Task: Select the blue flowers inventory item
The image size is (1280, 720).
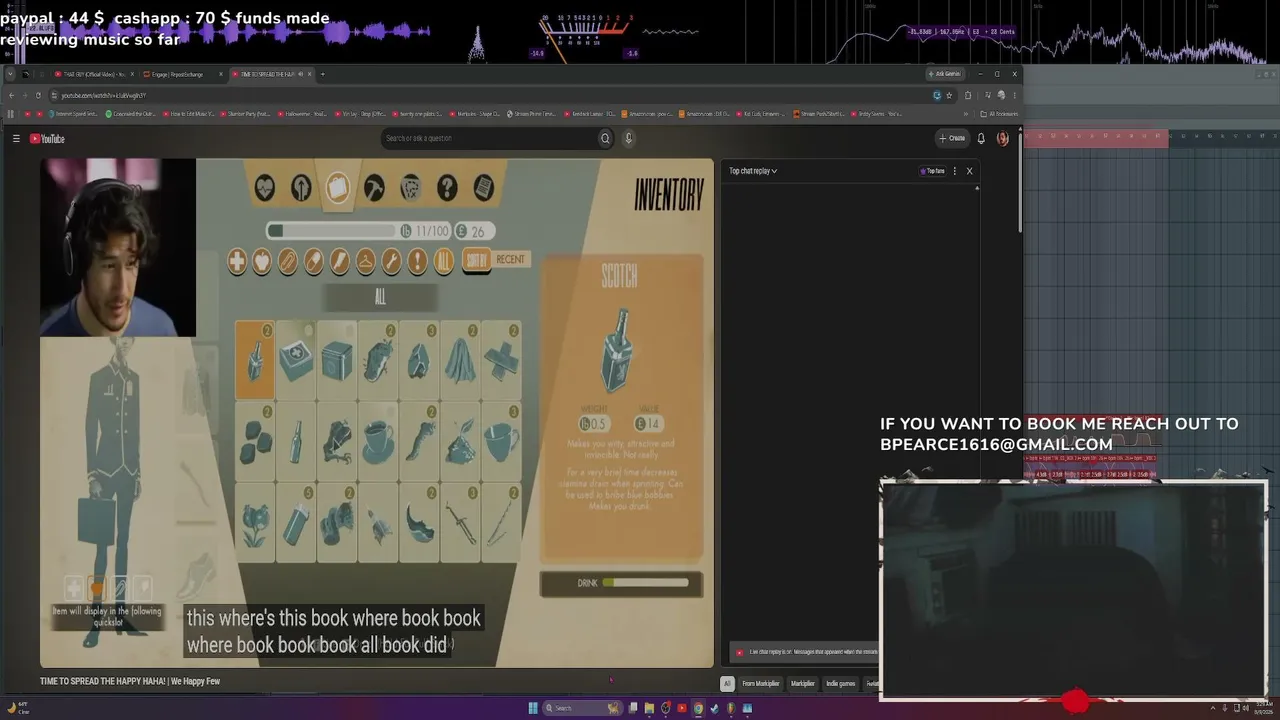Action: point(254,523)
